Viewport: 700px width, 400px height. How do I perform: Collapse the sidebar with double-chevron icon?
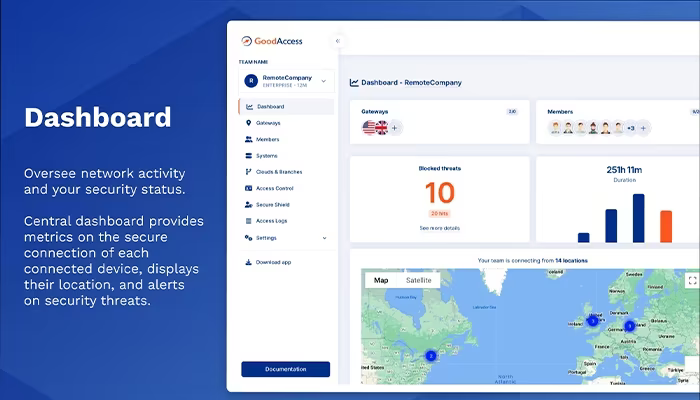pyautogui.click(x=338, y=41)
